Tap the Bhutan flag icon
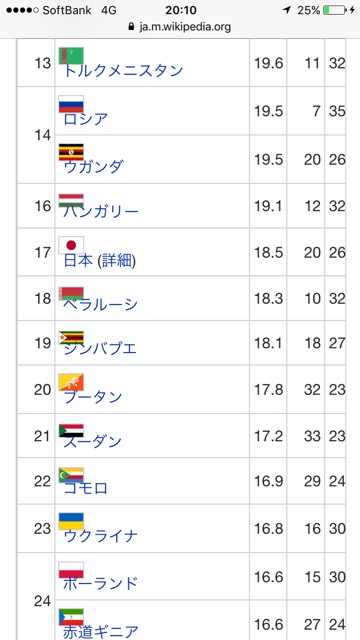 [x=71, y=382]
